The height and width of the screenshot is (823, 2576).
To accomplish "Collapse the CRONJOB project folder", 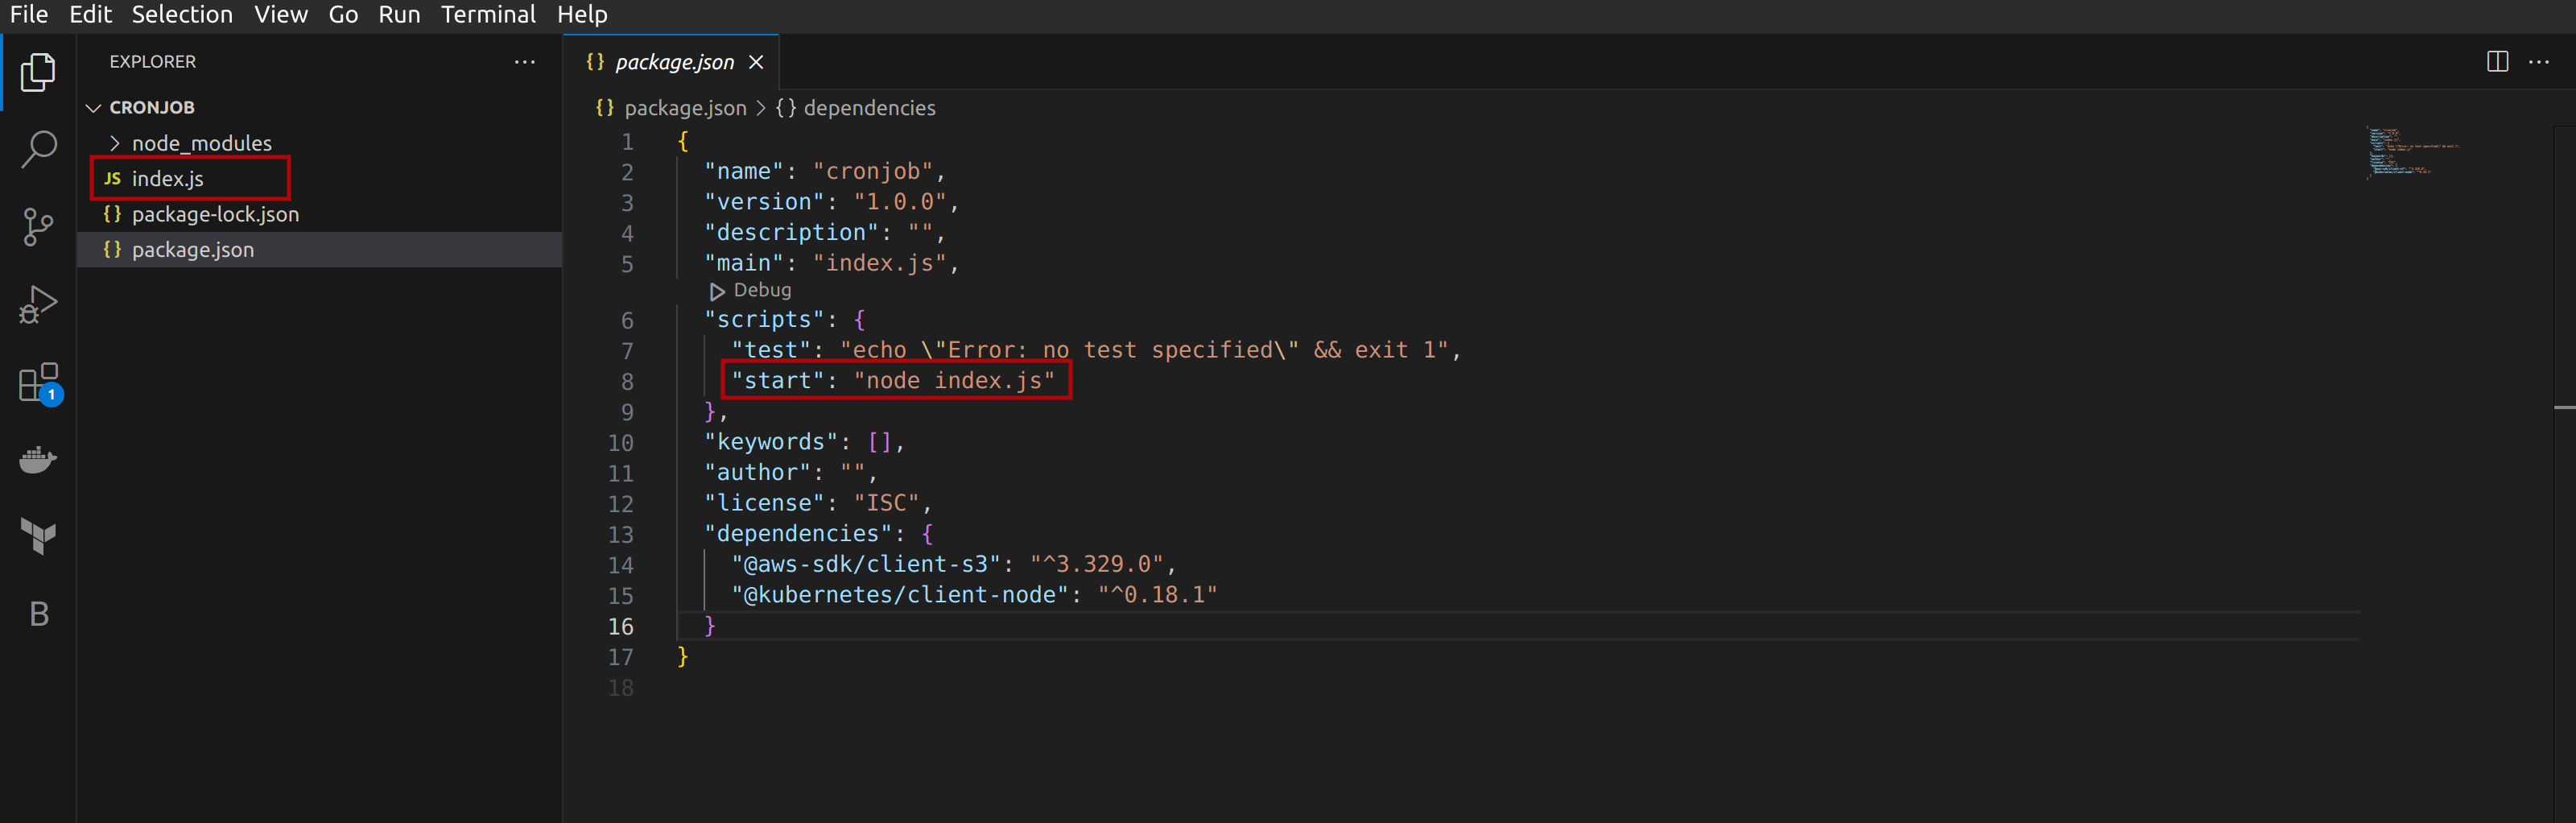I will (x=150, y=107).
